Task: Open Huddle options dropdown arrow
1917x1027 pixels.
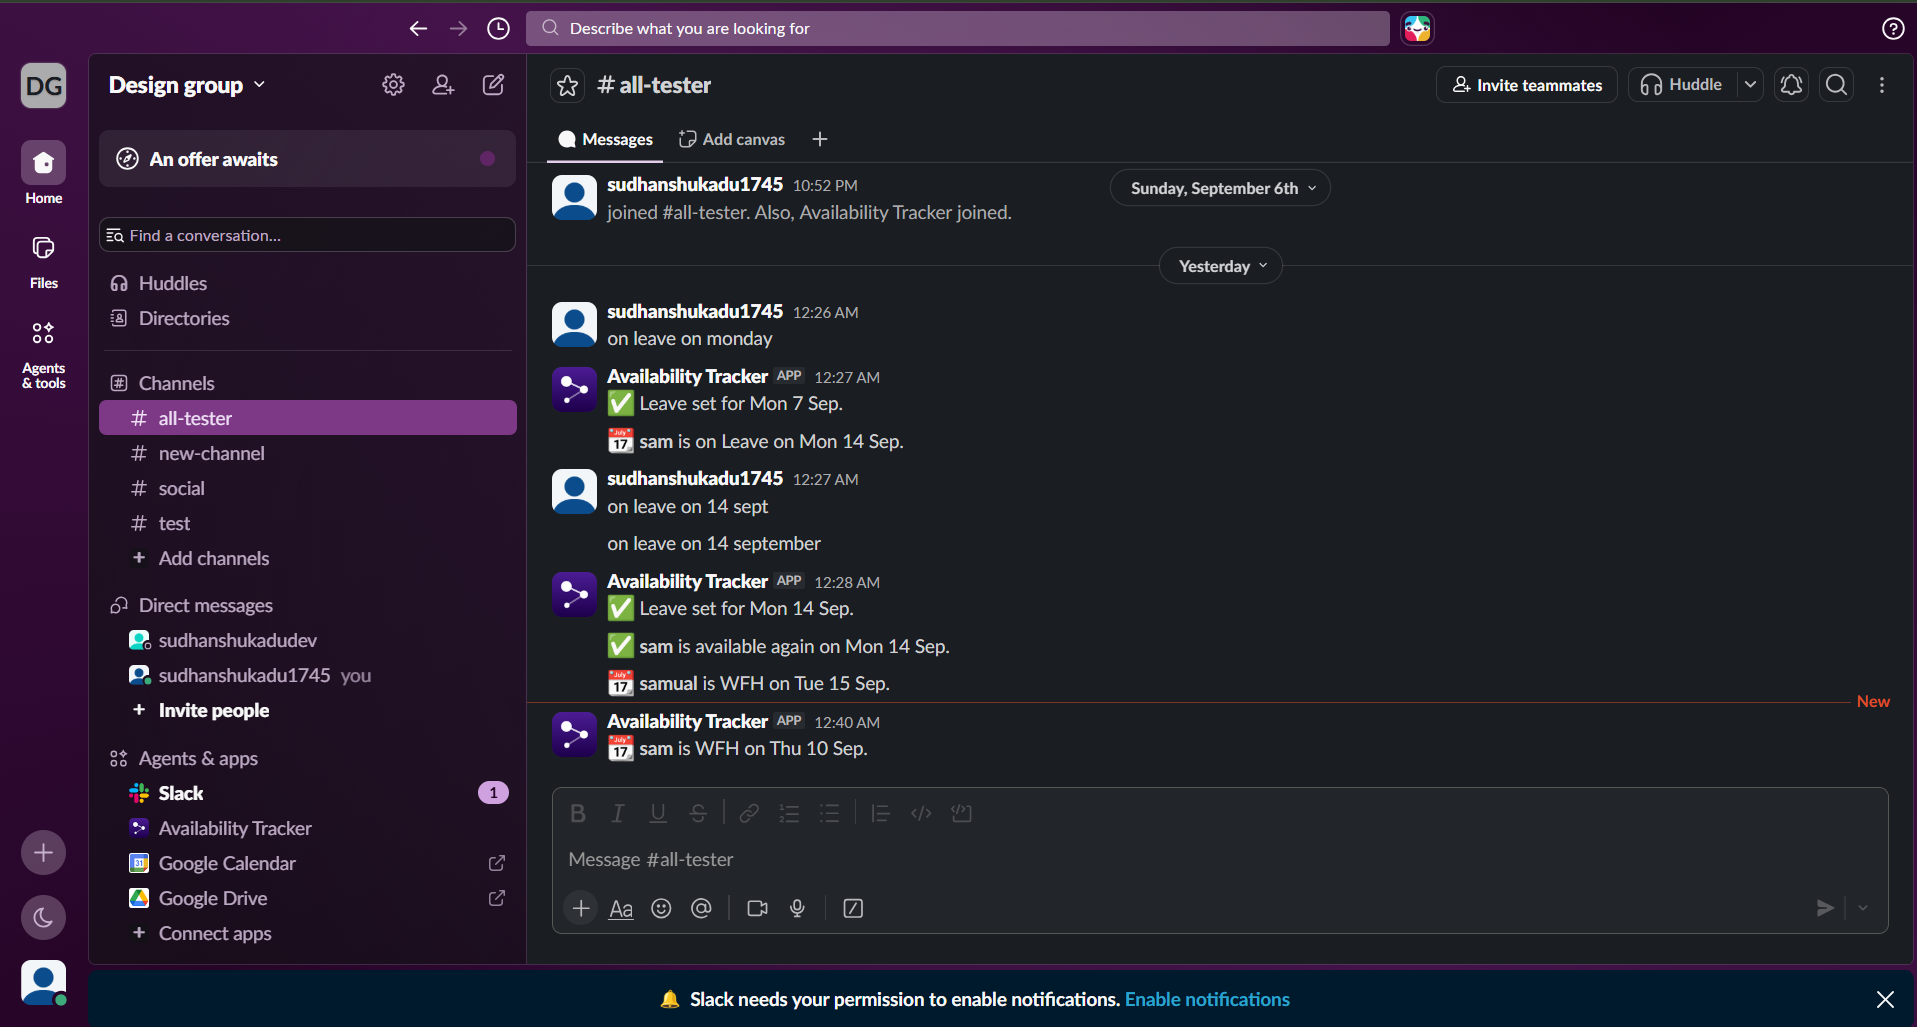Action: (1750, 85)
